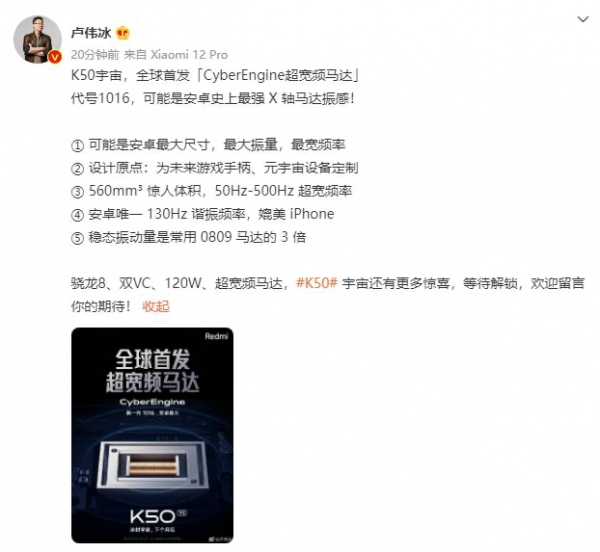
Task: Click the first post line mentioning CyberEngine超宽频马达
Action: [215, 75]
